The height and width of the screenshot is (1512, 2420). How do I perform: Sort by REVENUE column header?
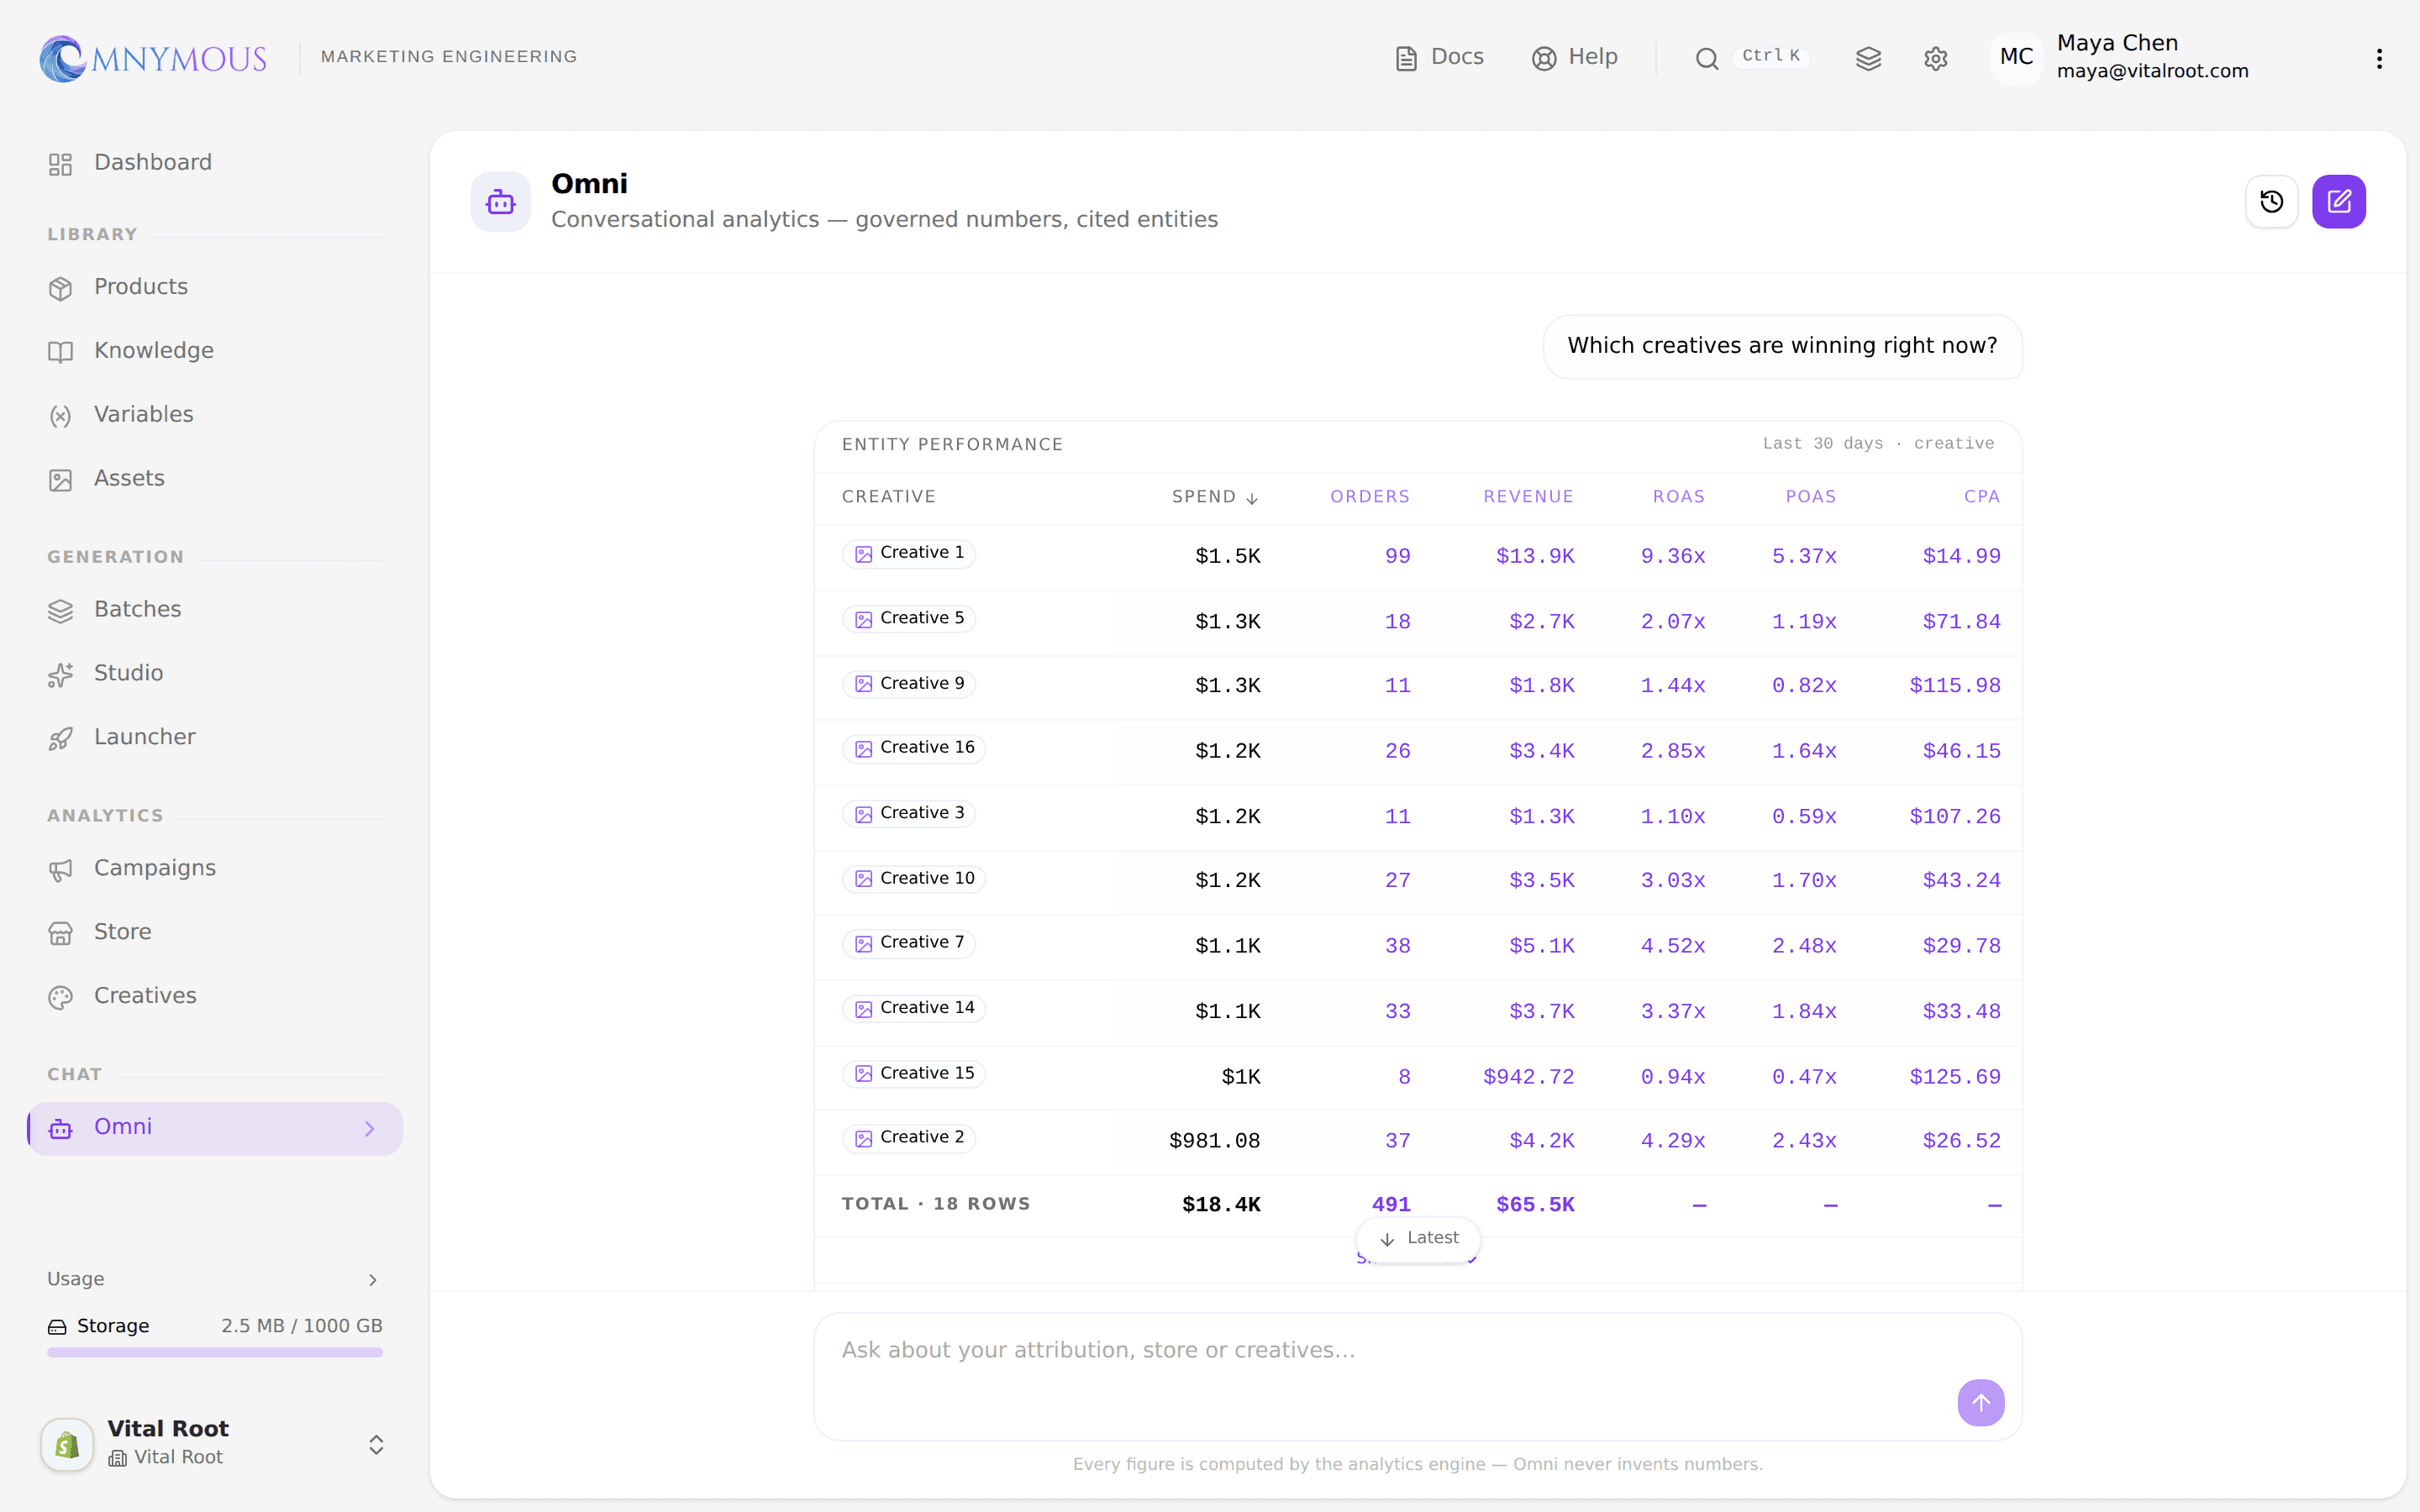(1528, 497)
